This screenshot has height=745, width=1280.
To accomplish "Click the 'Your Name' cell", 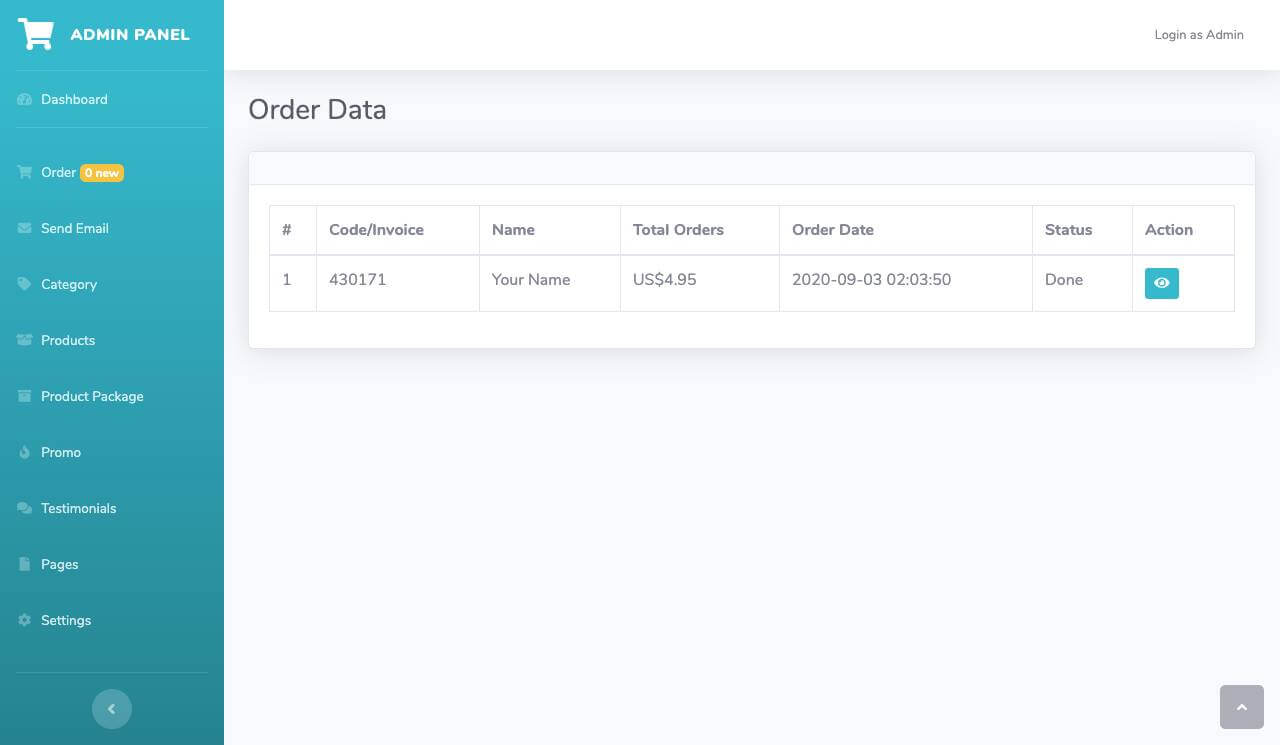I will (x=550, y=283).
